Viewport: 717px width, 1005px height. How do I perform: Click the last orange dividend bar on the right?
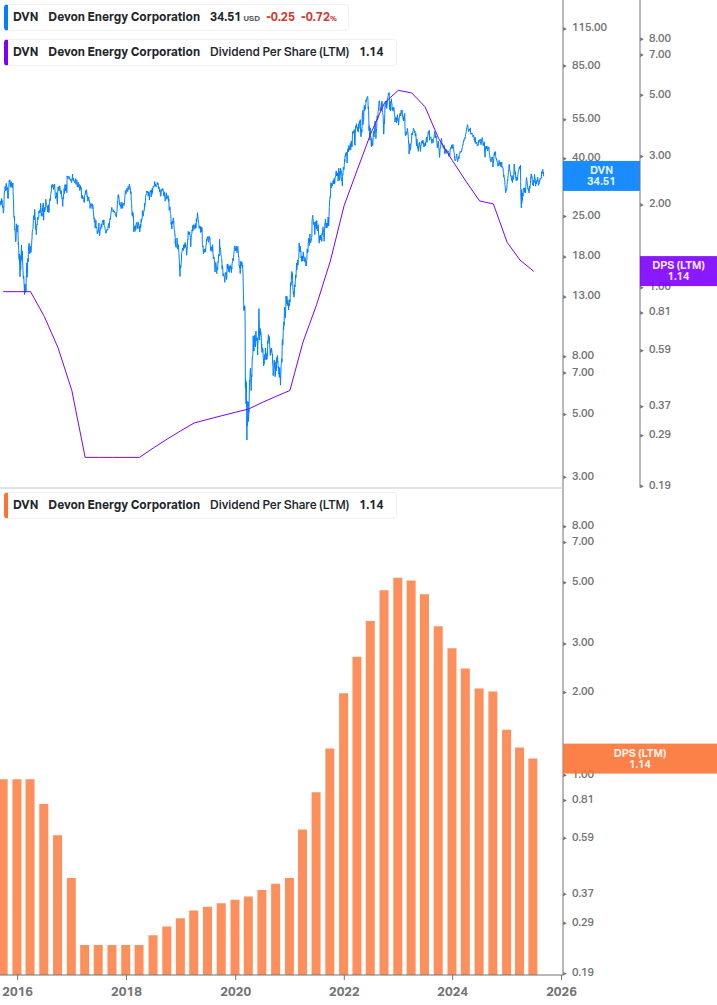click(532, 867)
